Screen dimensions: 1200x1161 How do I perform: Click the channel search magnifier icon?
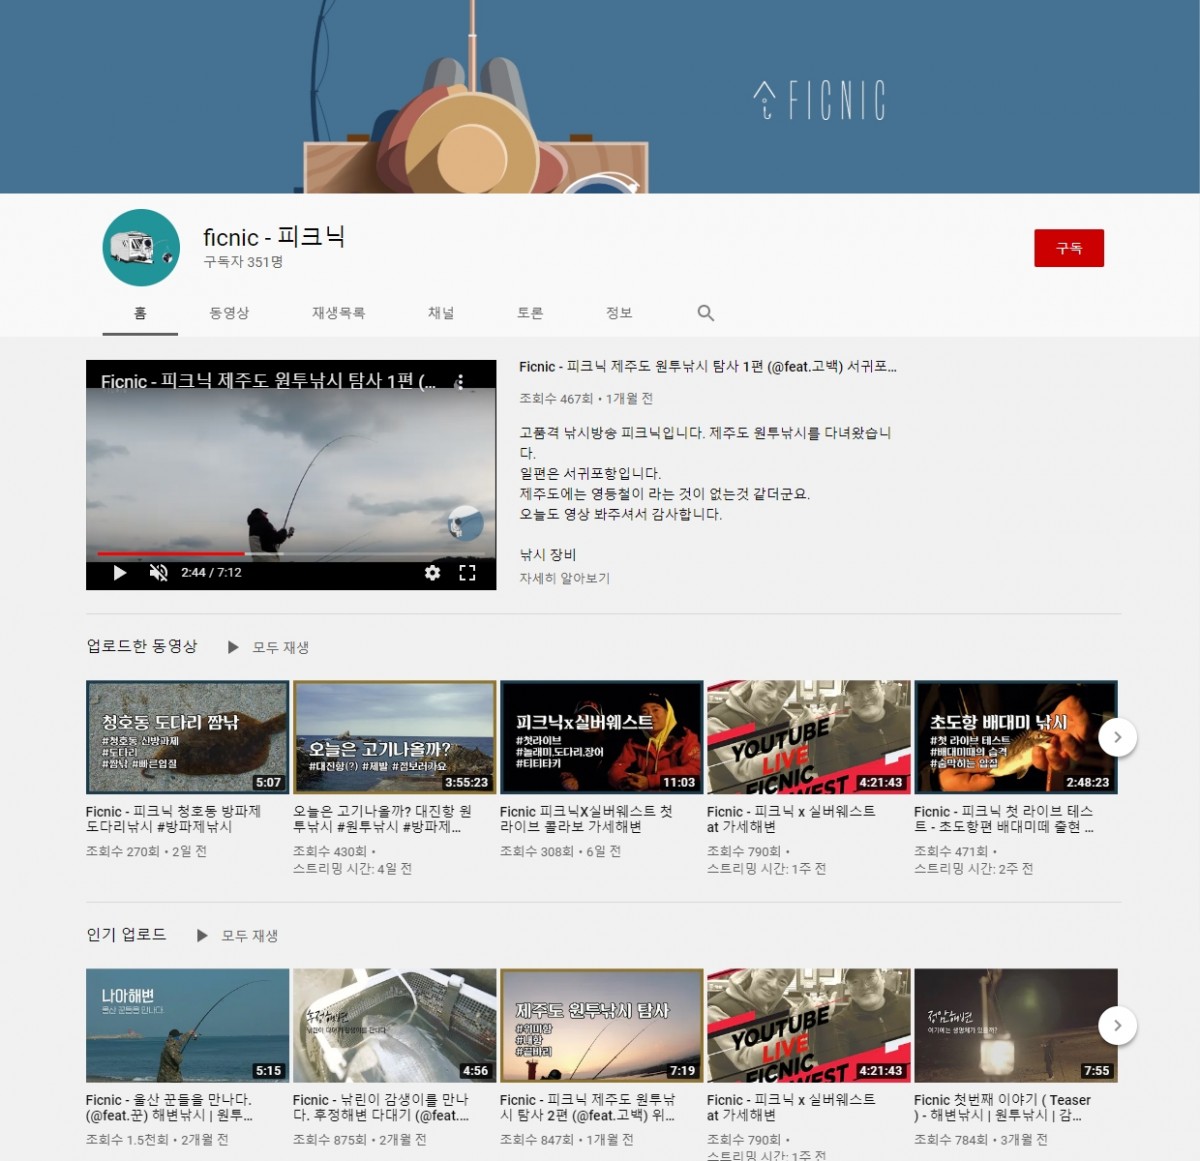click(x=705, y=313)
